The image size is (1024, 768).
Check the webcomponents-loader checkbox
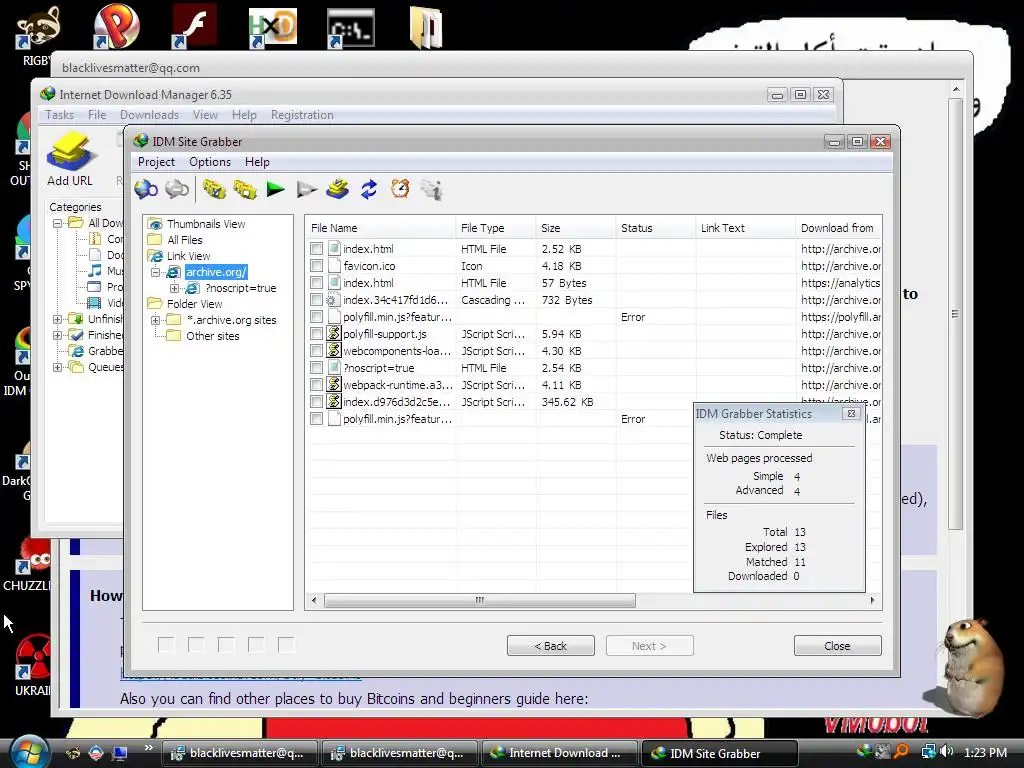click(317, 351)
